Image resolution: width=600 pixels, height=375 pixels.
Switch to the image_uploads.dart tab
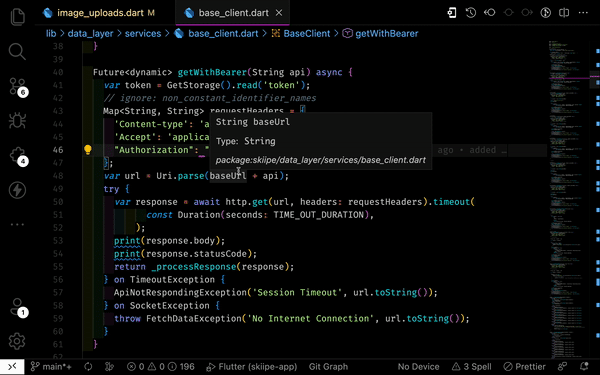tap(99, 13)
